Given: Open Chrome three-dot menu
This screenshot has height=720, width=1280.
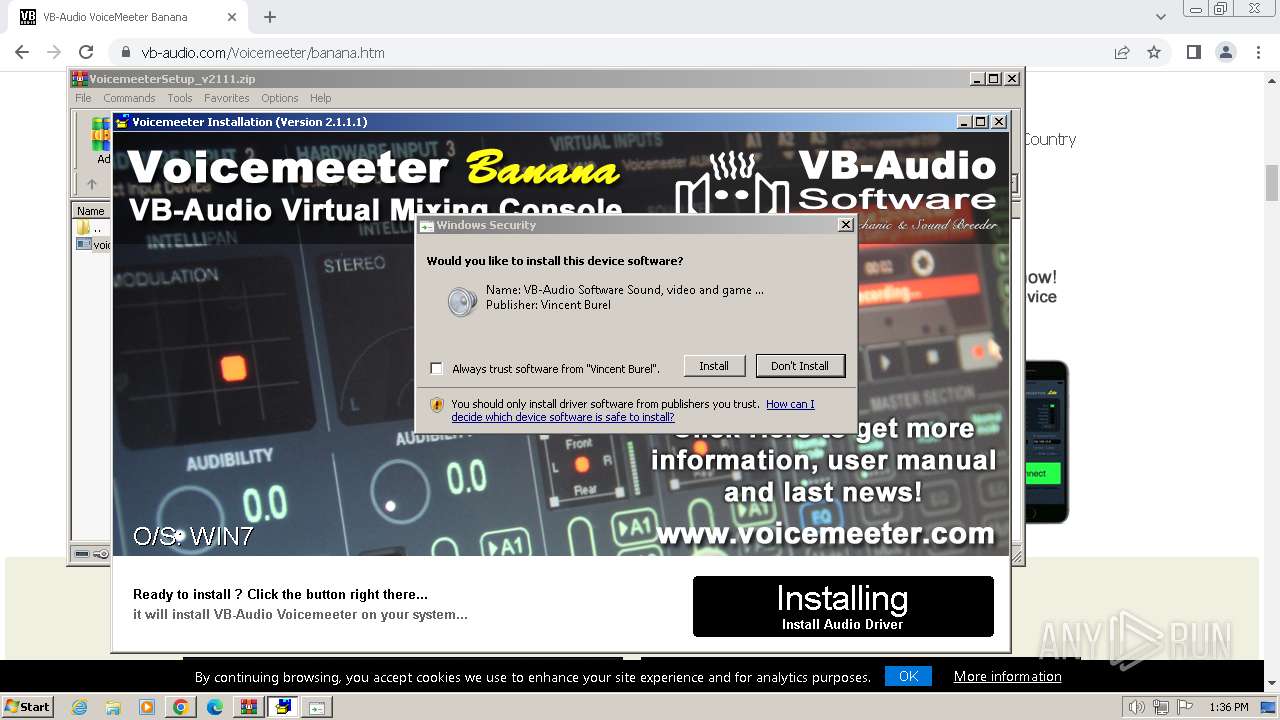Looking at the screenshot, I should (1257, 52).
